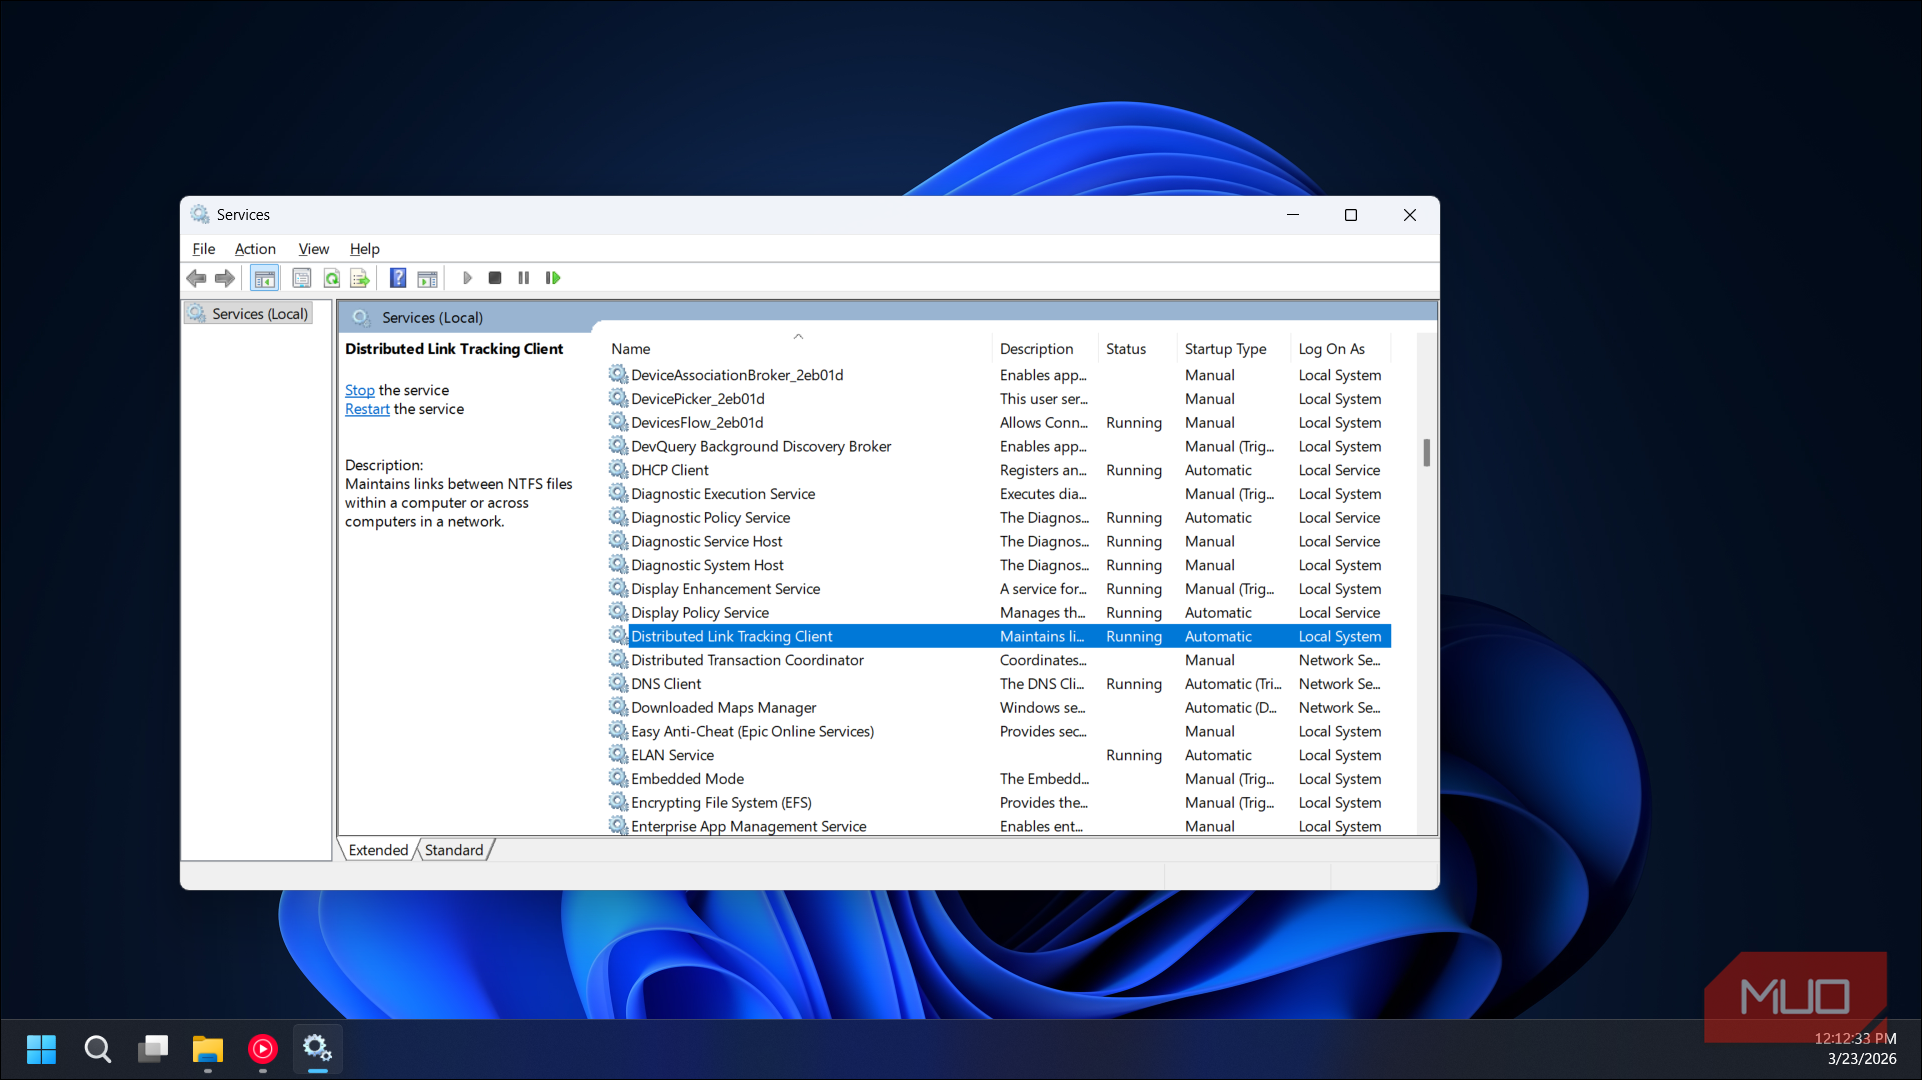Viewport: 1922px width, 1080px height.
Task: Sort by the Status column header
Action: [x=1137, y=349]
